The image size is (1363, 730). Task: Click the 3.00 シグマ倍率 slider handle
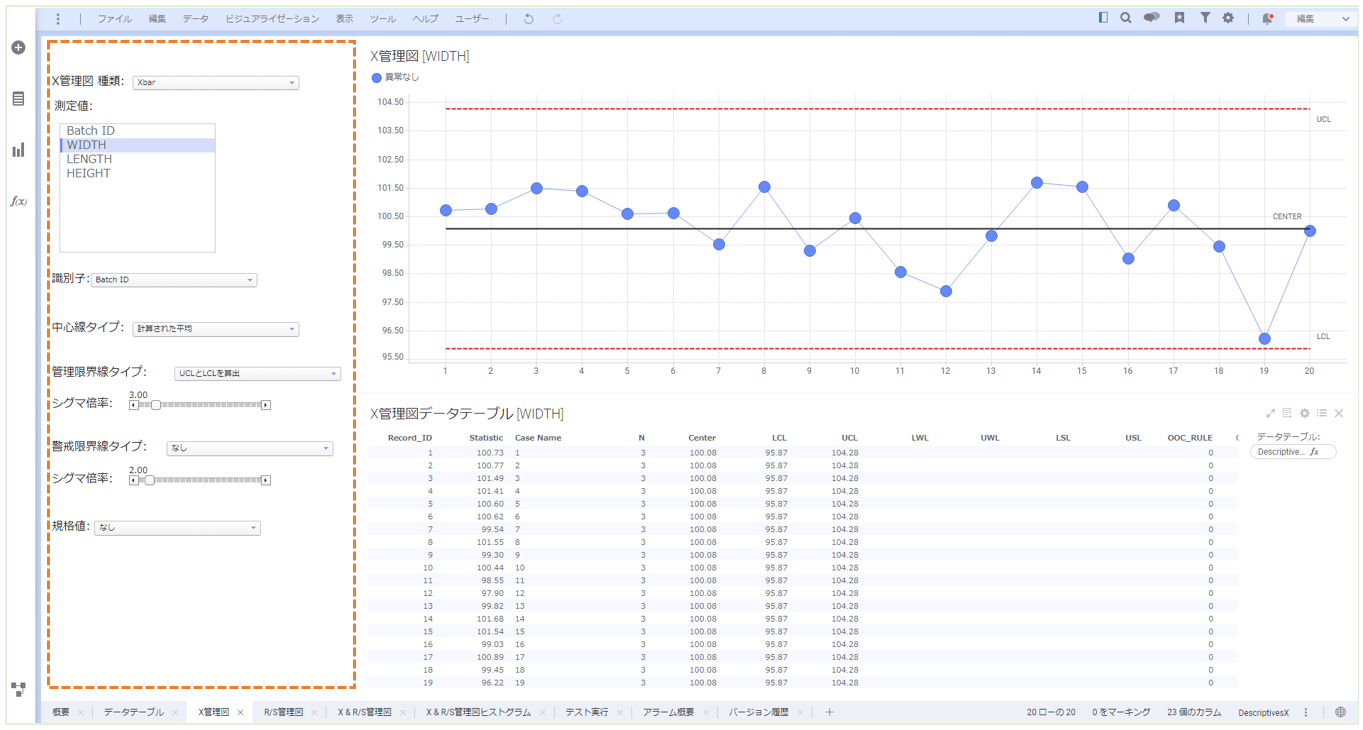pyautogui.click(x=155, y=405)
